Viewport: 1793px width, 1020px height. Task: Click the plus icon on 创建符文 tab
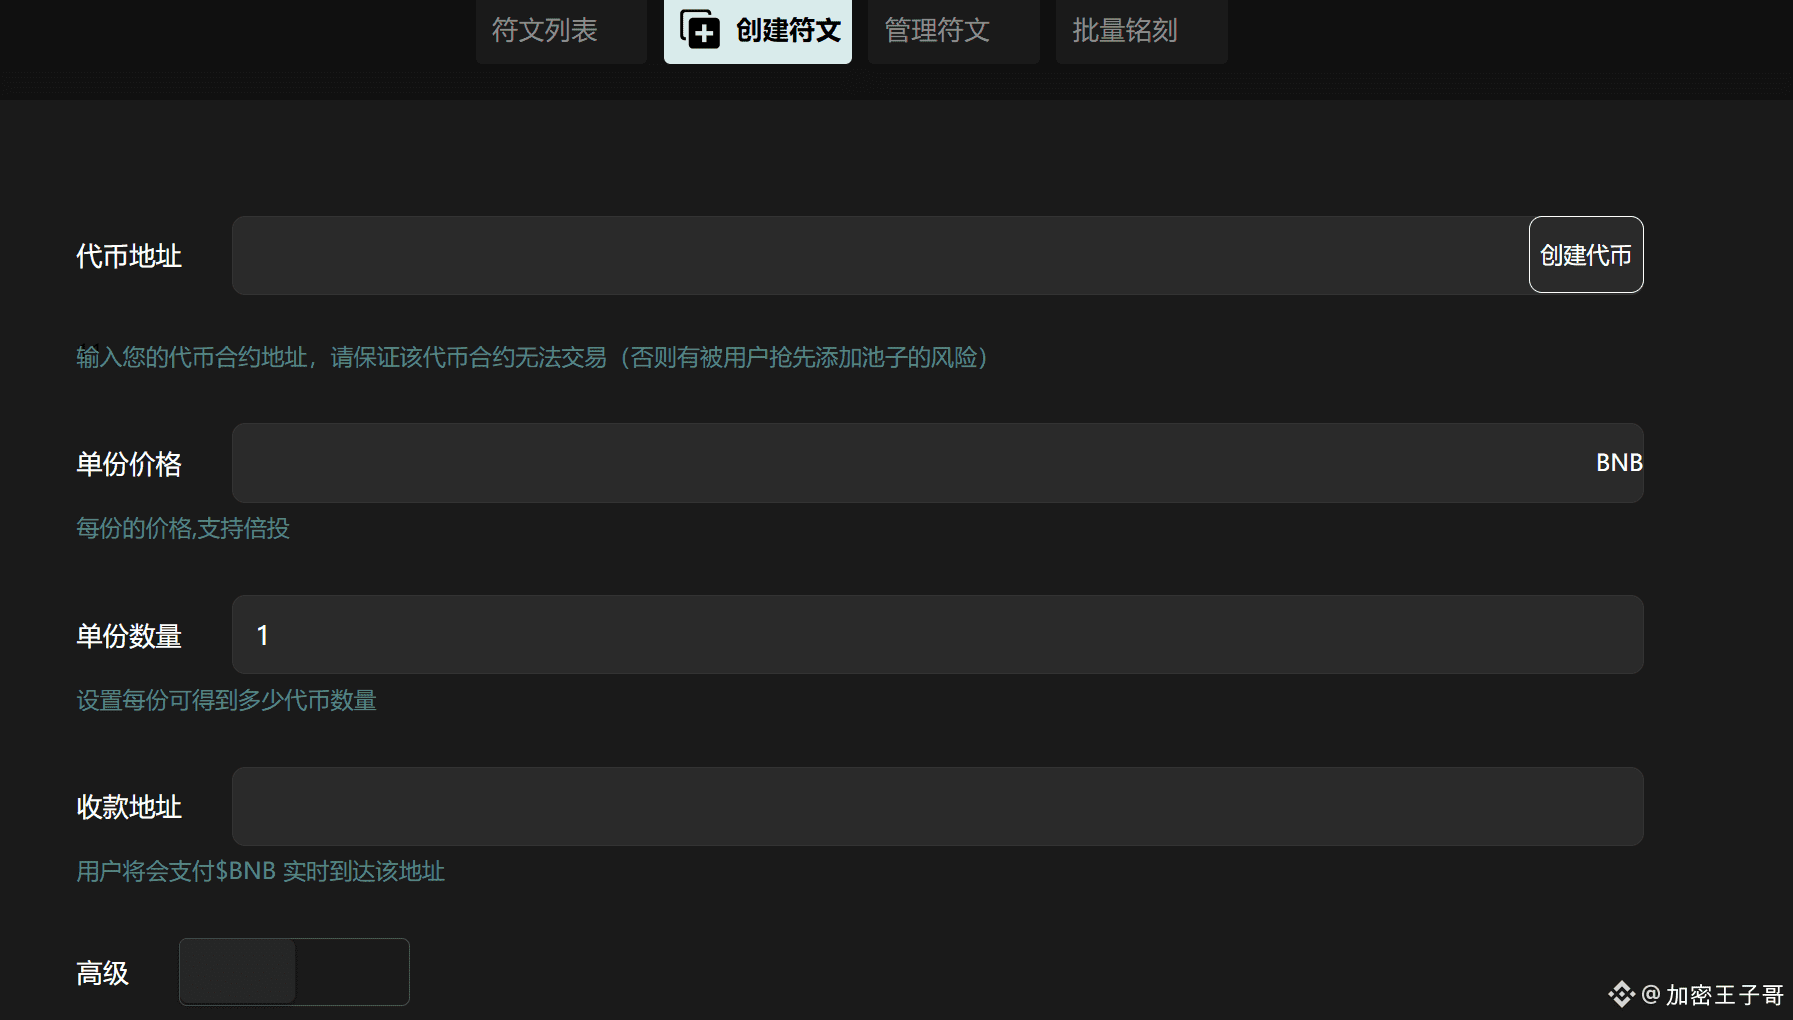point(701,31)
